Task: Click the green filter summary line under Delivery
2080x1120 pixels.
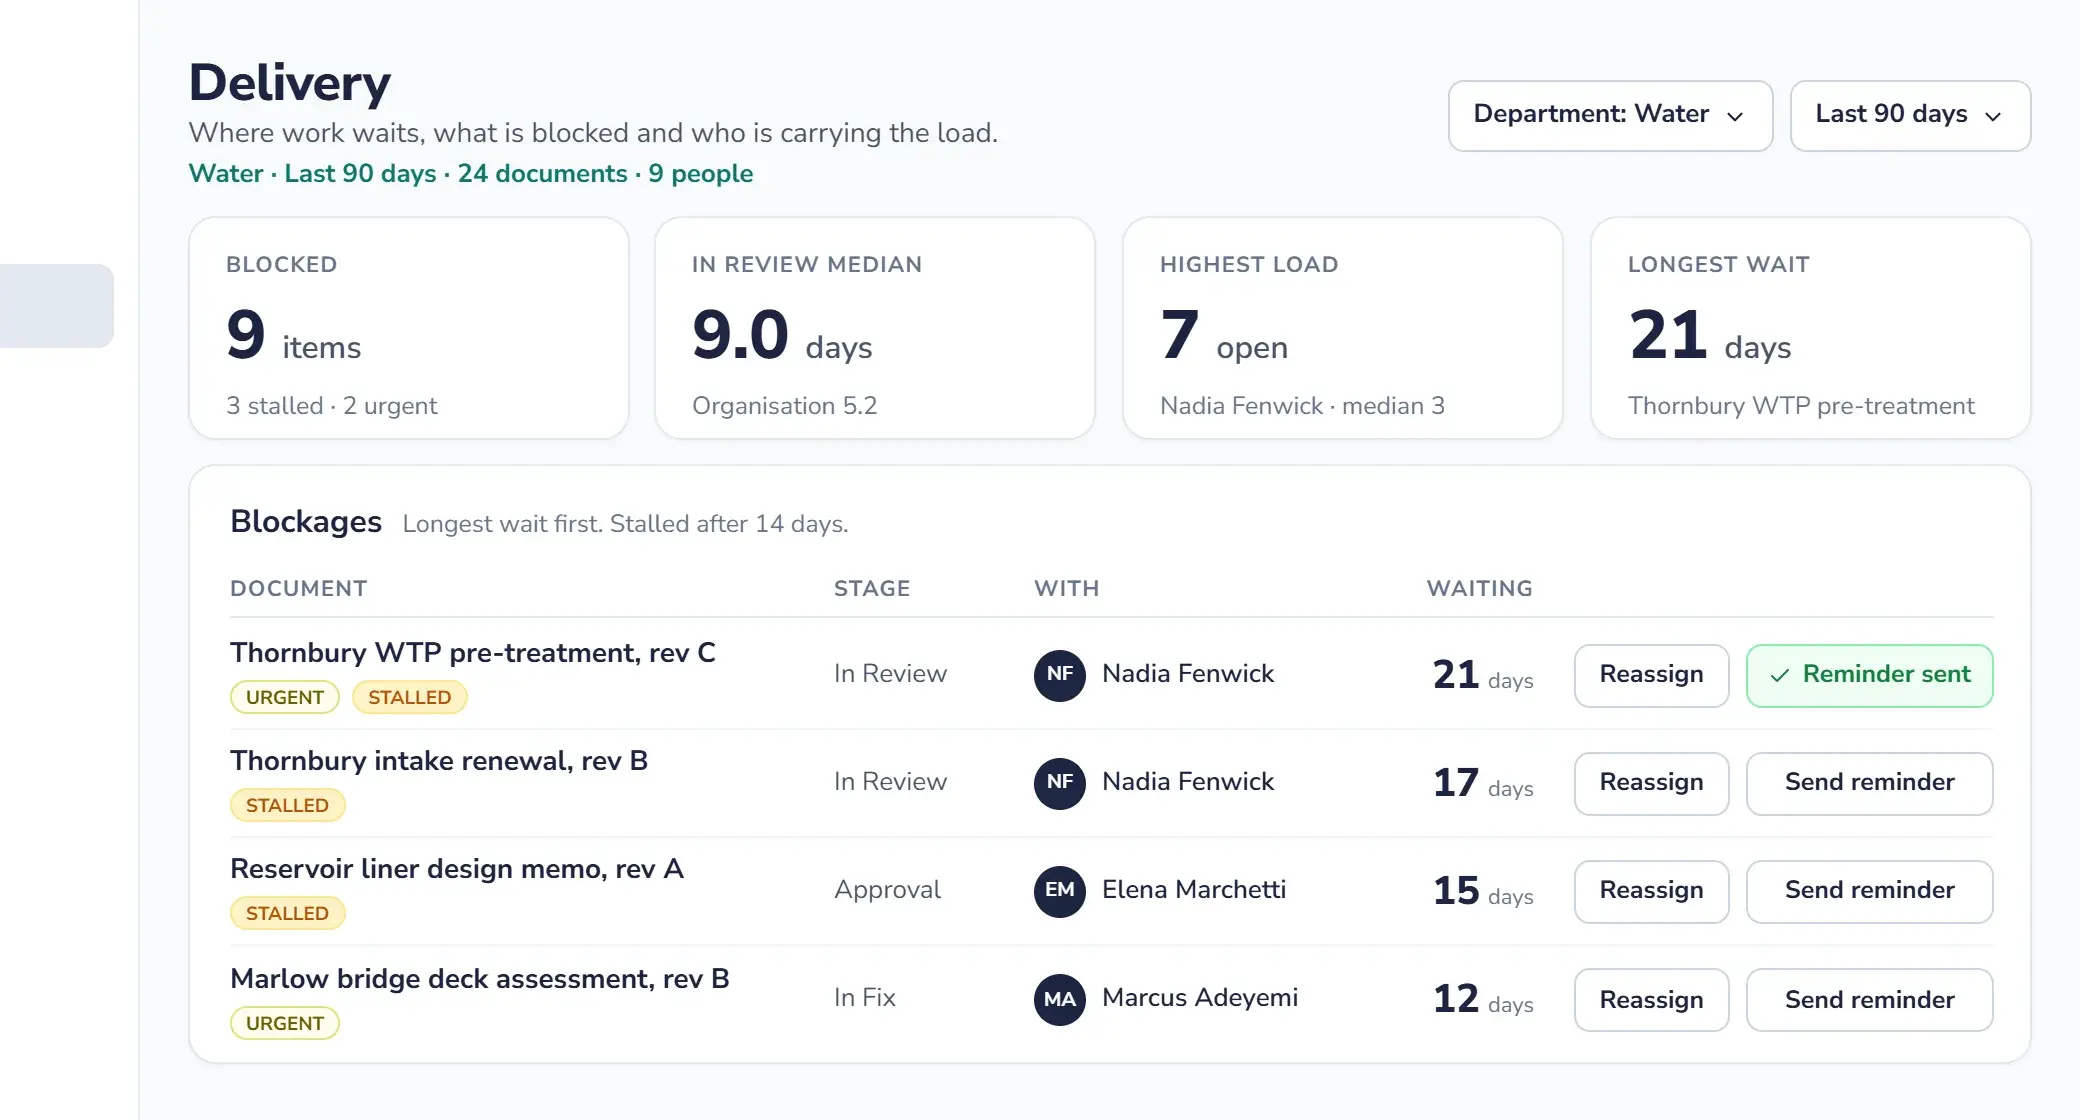Action: pos(471,174)
